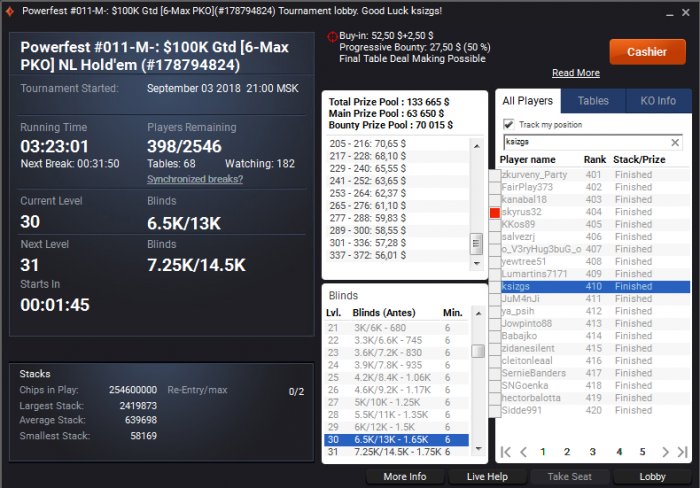Screen dimensions: 700x488
Task: Select player yewtree51 row
Action: coord(595,262)
